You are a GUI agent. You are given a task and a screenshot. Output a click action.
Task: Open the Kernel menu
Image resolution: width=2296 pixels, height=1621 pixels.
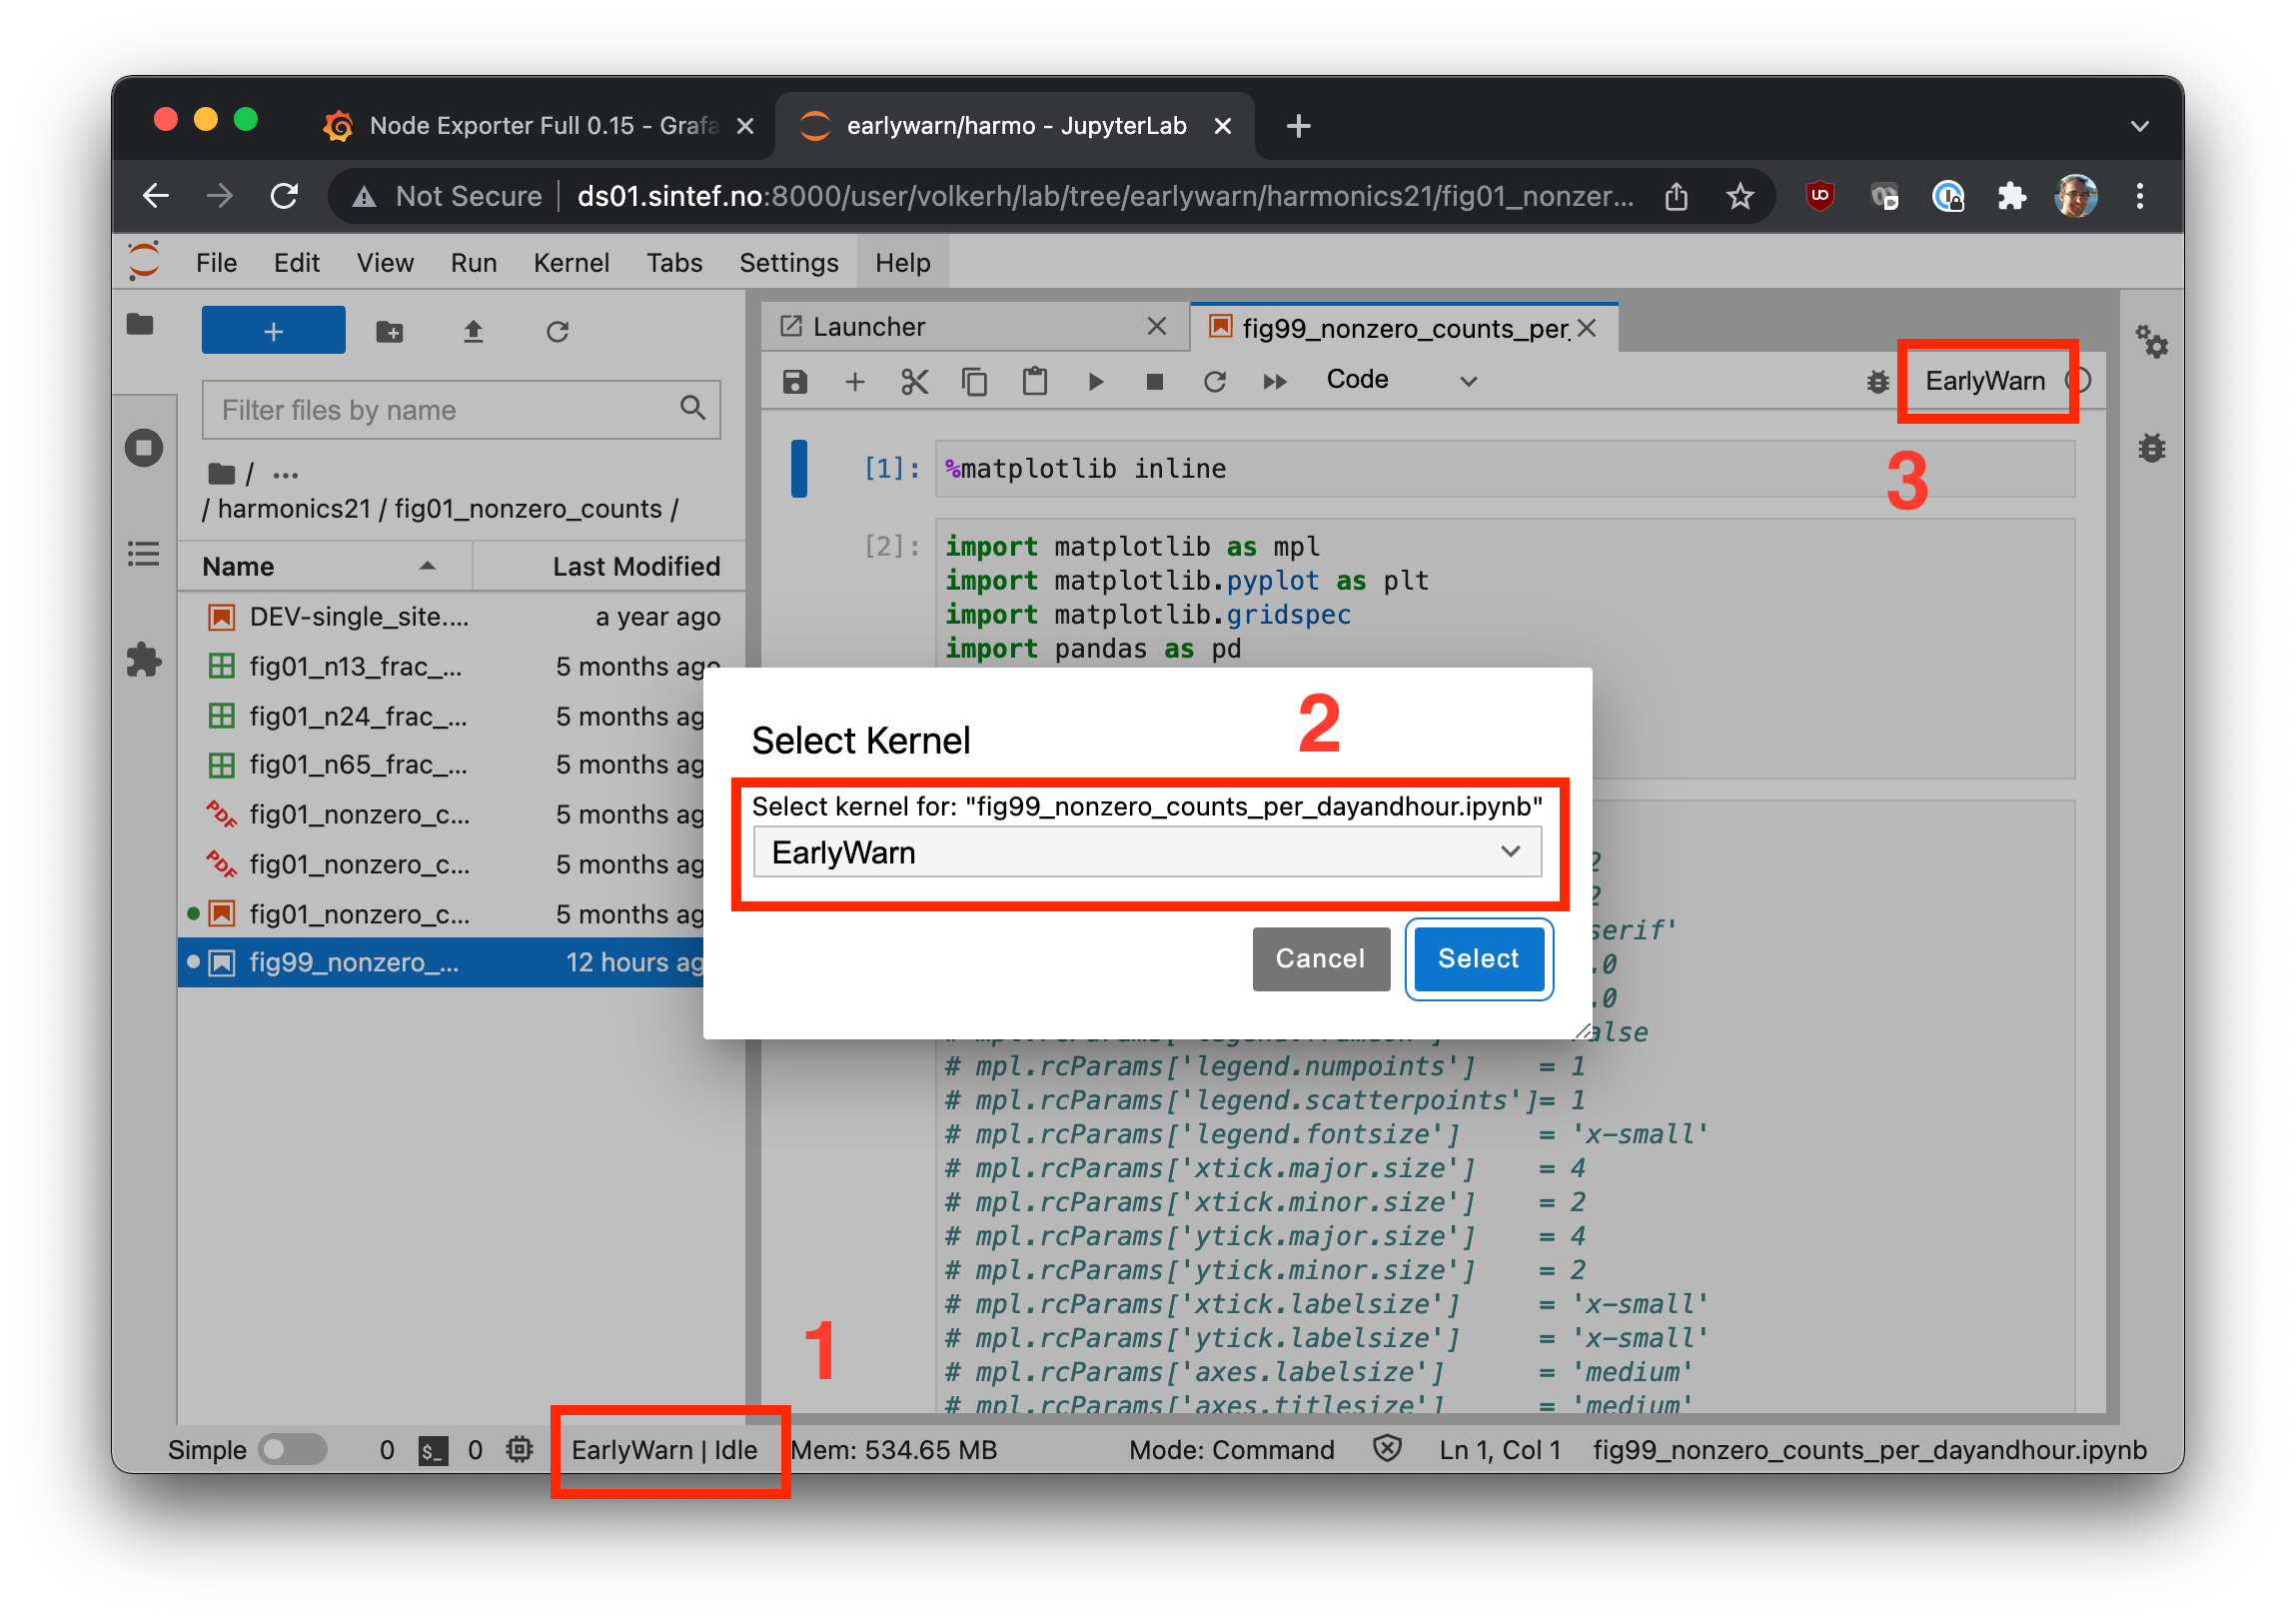tap(570, 262)
